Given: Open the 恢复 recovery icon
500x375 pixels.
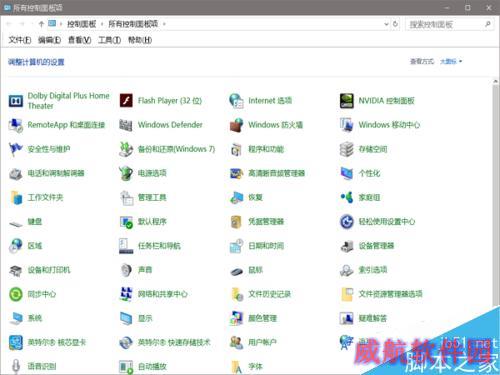Looking at the screenshot, I should pyautogui.click(x=236, y=197).
